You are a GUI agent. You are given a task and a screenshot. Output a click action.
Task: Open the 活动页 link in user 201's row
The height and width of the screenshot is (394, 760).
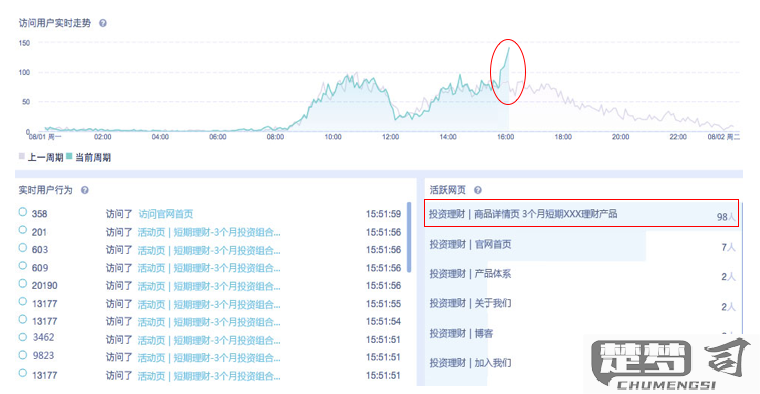click(209, 232)
